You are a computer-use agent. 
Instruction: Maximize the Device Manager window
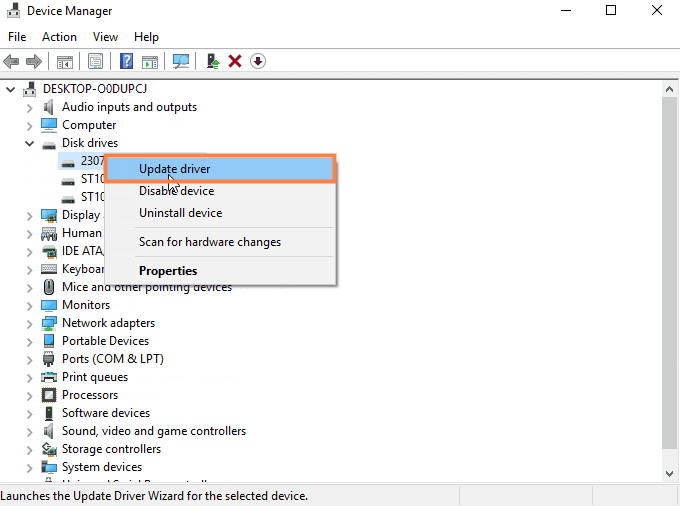coord(611,10)
